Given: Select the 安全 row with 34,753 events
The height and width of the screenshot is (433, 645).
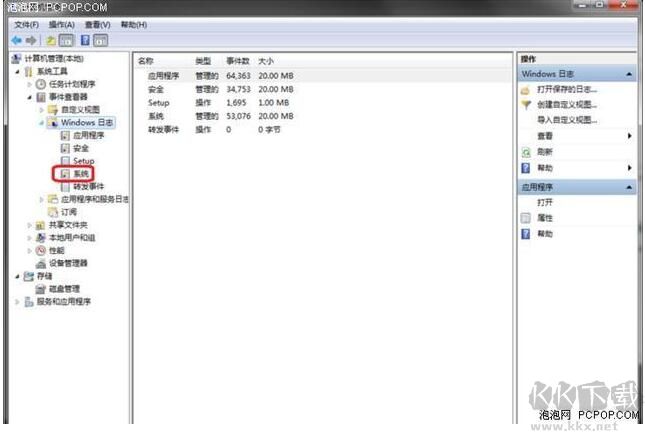Looking at the screenshot, I should tap(323, 90).
